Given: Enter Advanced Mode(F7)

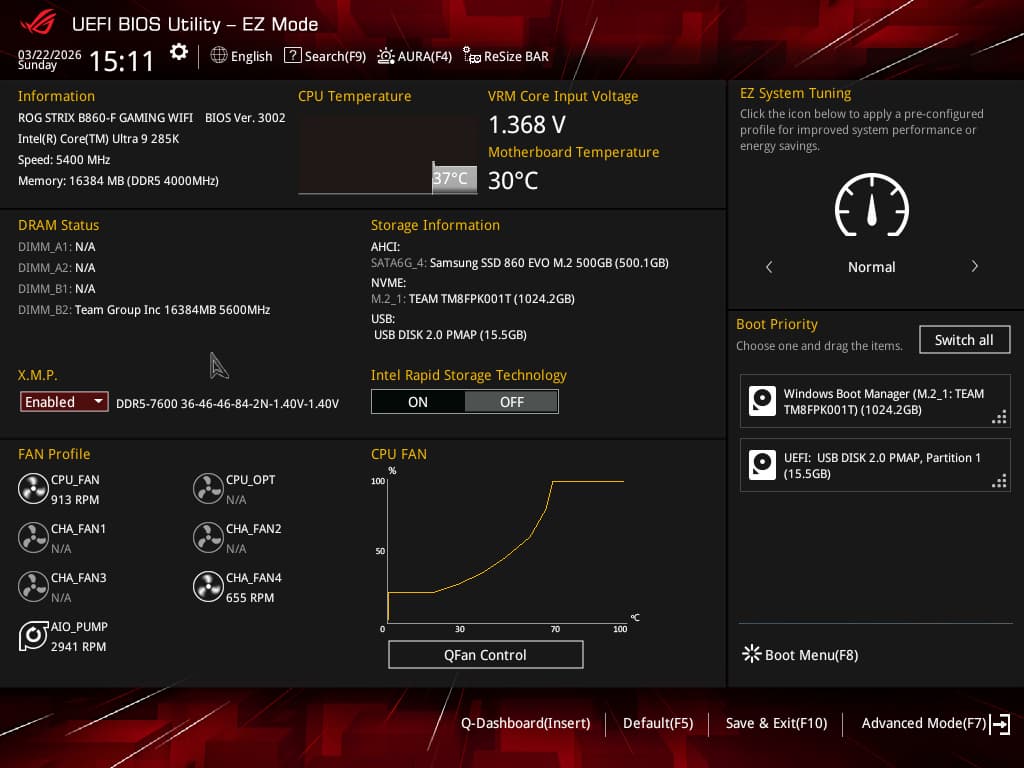Looking at the screenshot, I should pyautogui.click(x=935, y=724).
